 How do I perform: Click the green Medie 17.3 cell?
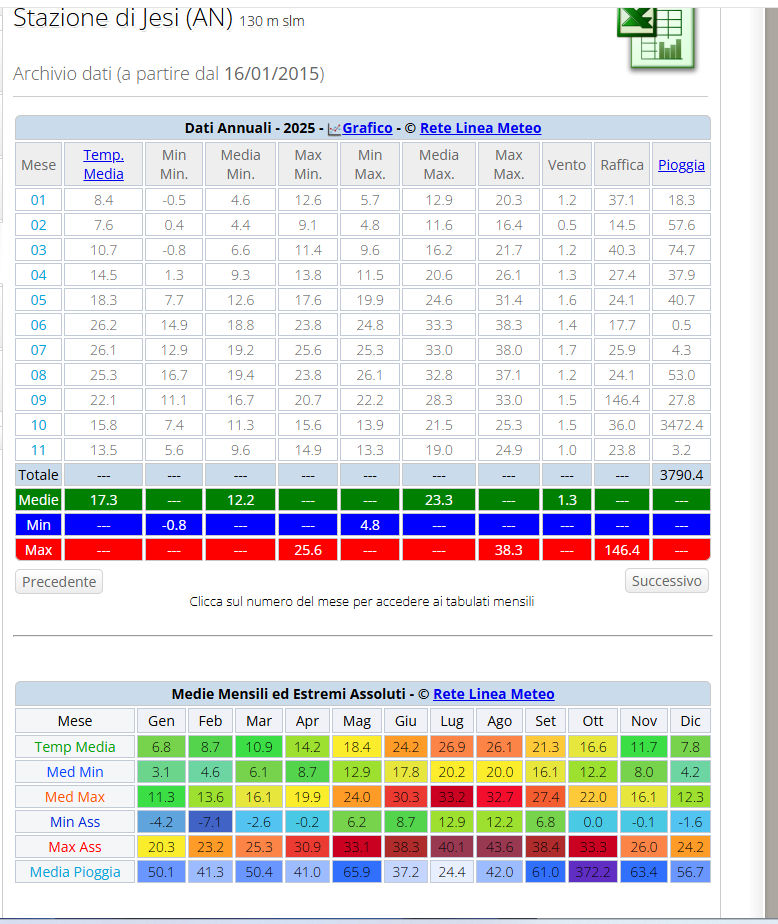point(103,500)
